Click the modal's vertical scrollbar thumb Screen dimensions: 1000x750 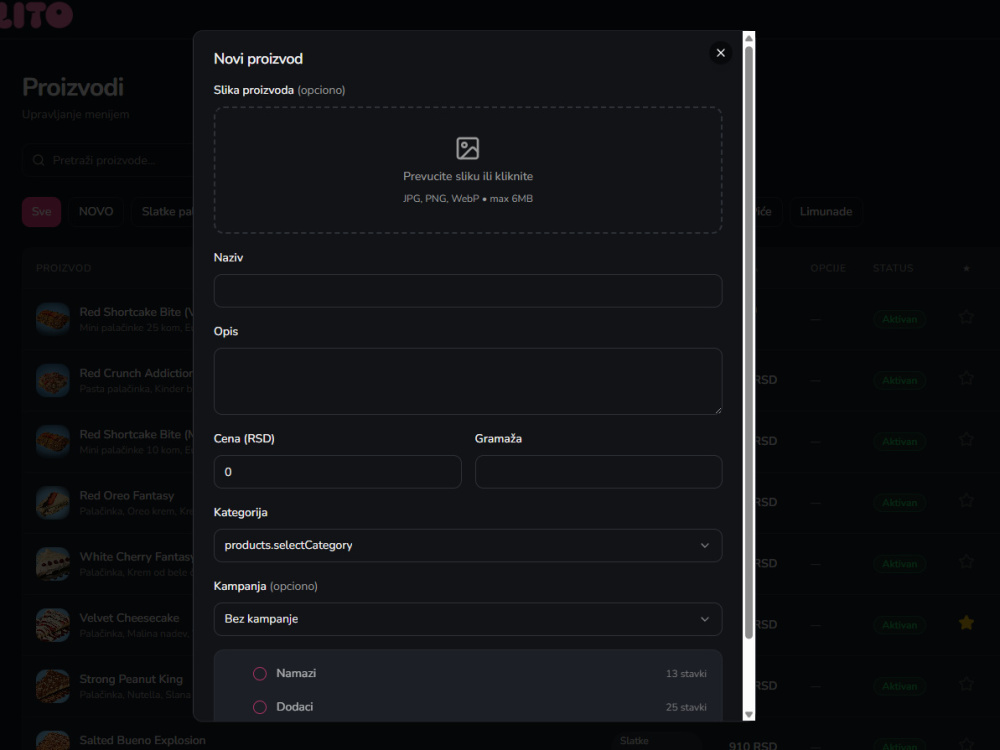point(749,341)
